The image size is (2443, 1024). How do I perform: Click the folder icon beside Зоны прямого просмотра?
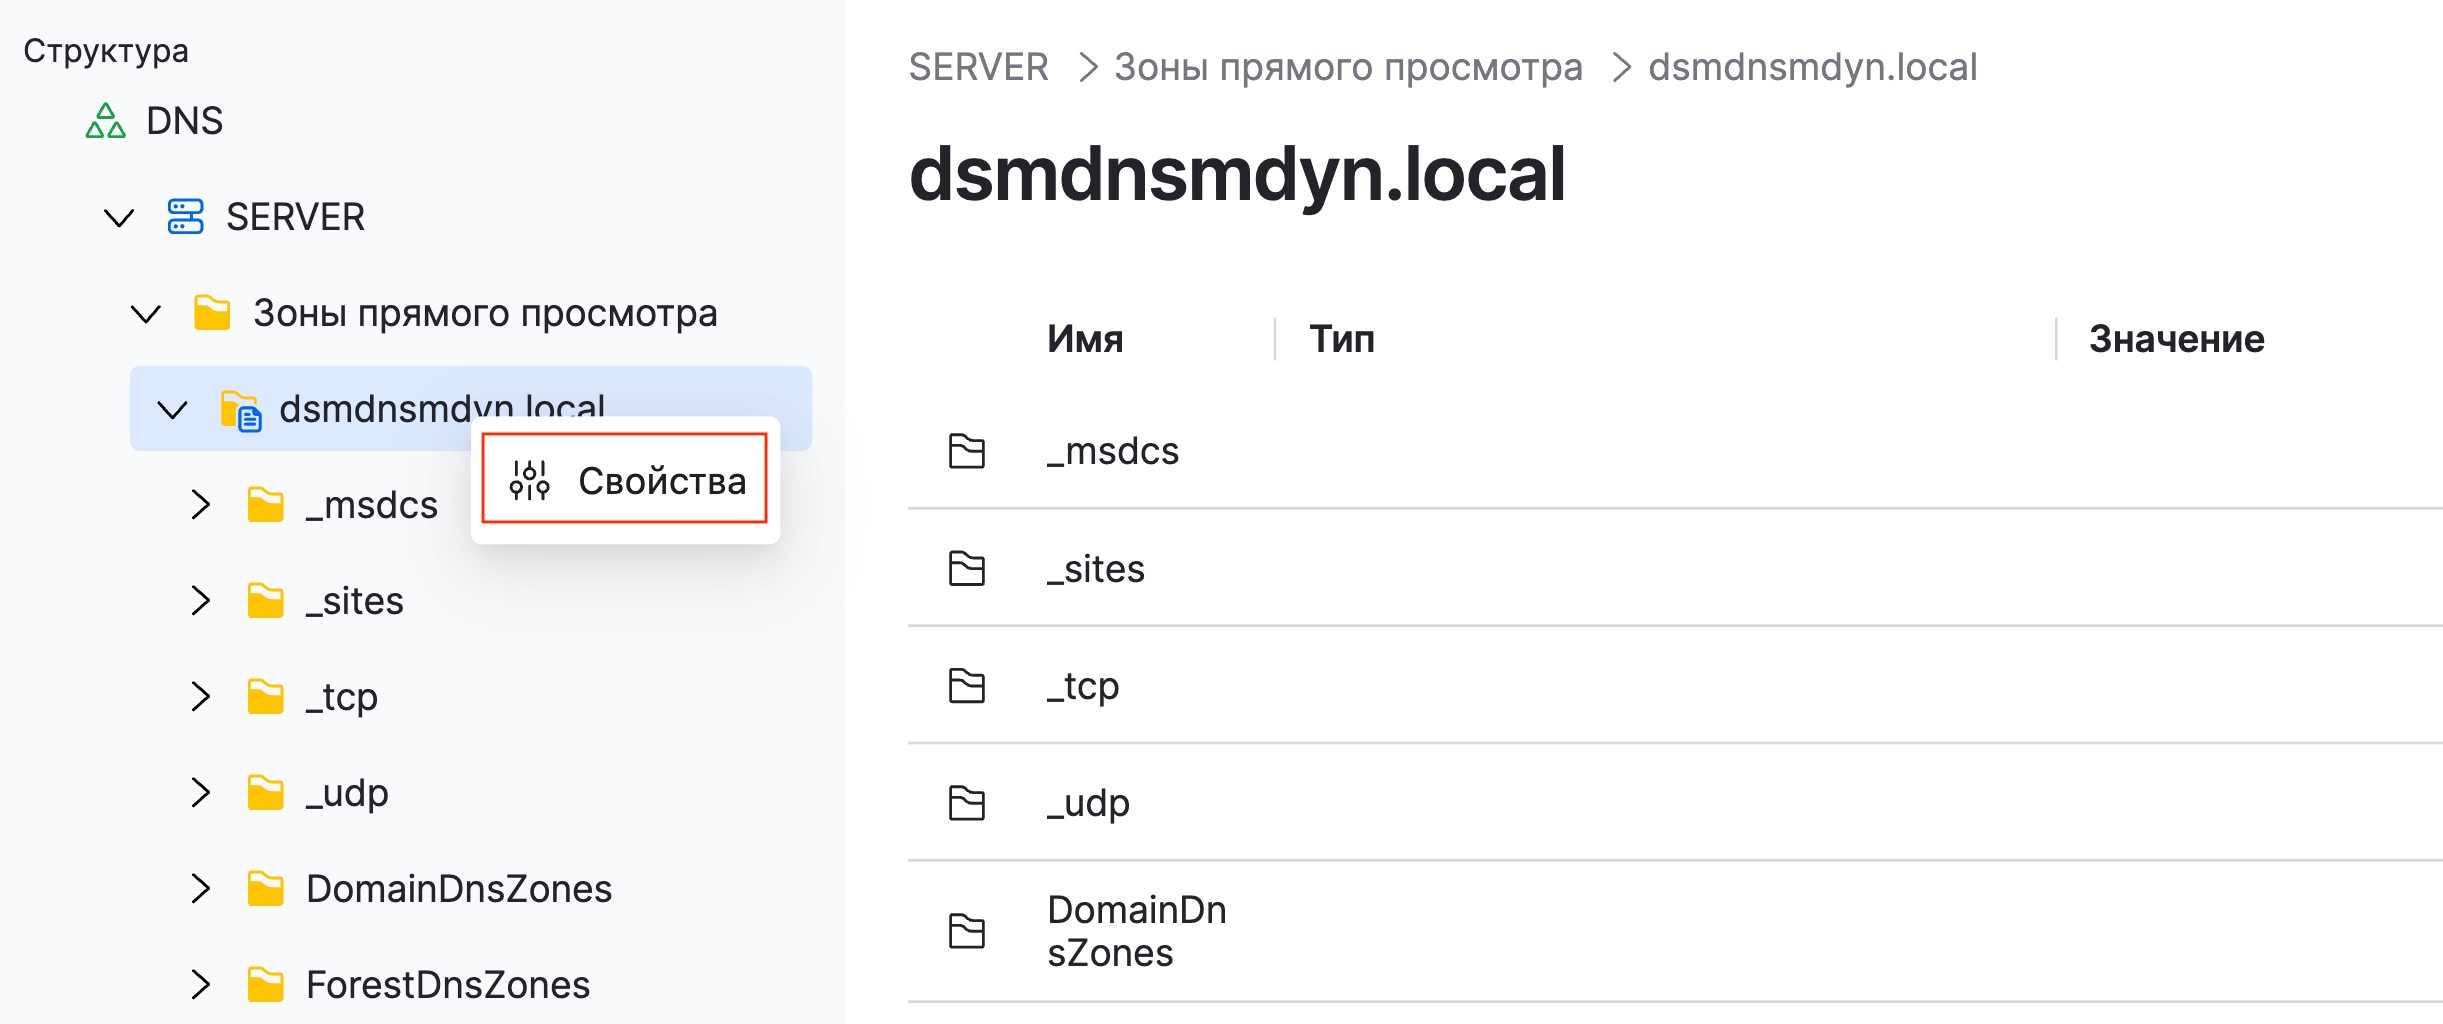(212, 312)
